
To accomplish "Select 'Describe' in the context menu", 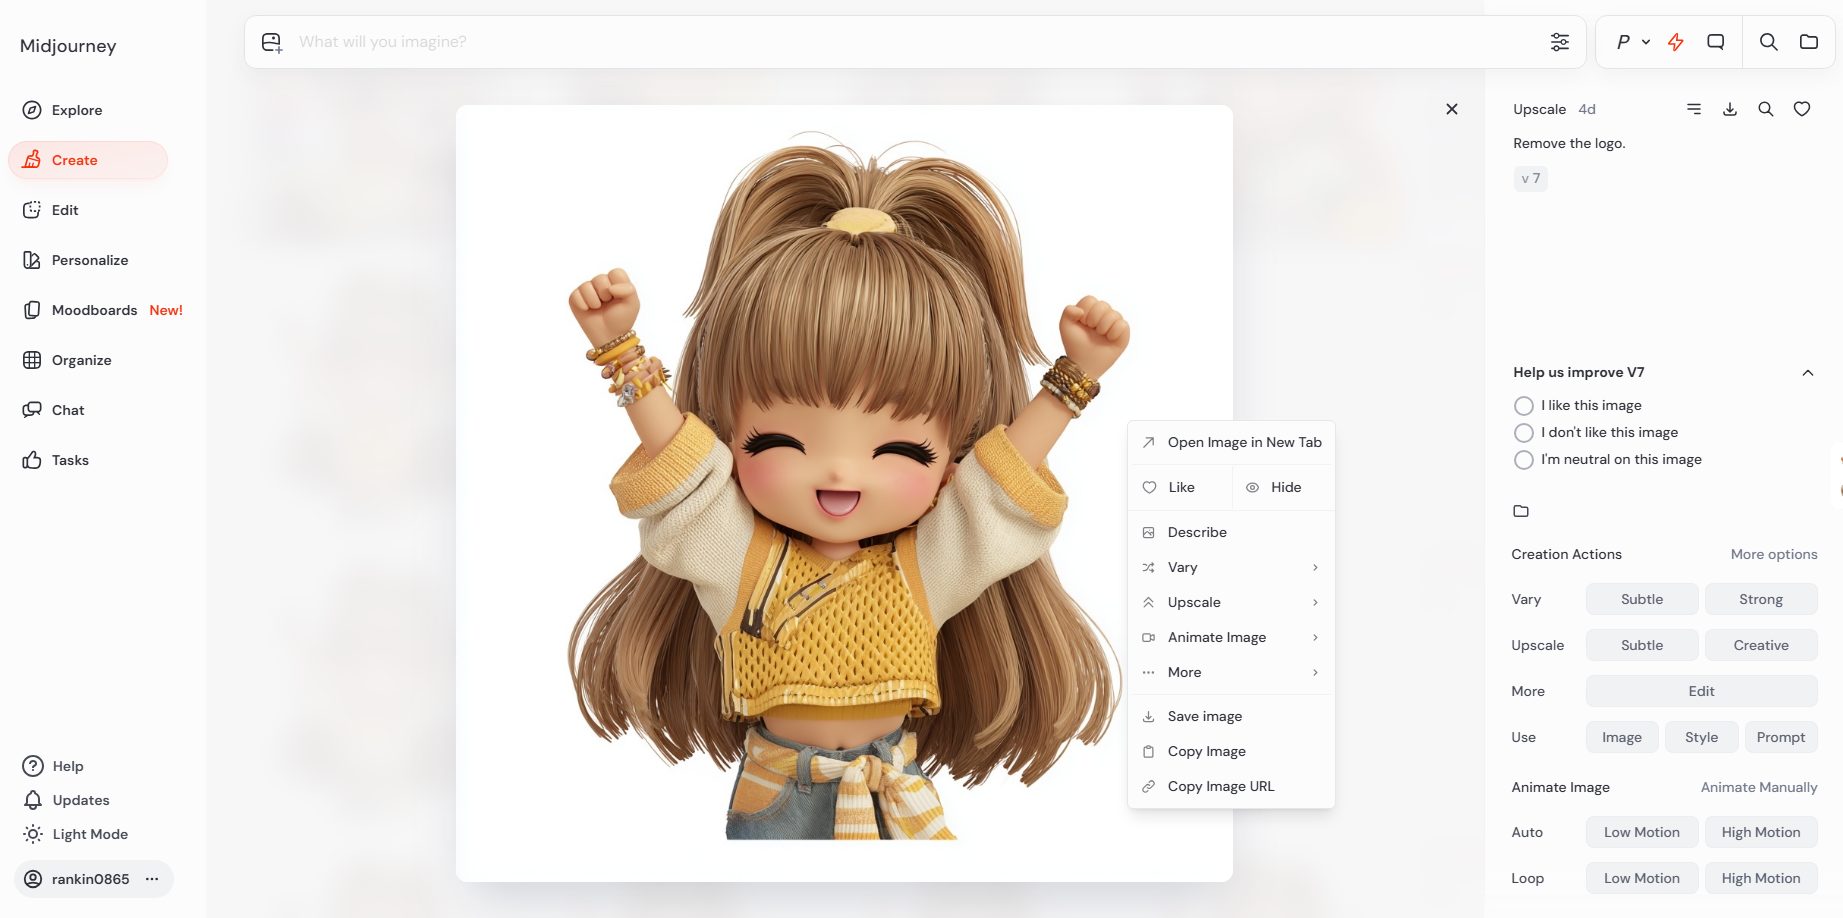I will [1197, 532].
